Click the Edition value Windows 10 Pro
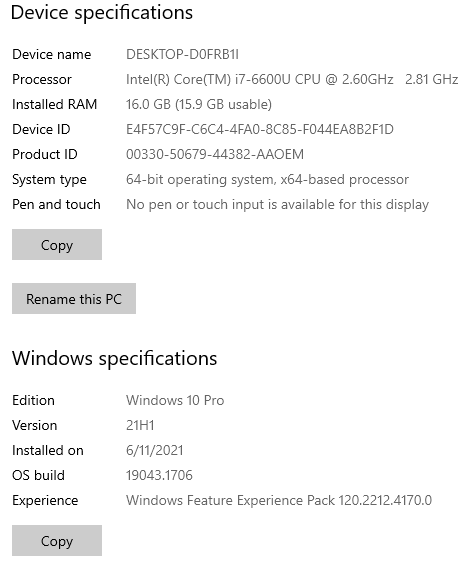 175,400
